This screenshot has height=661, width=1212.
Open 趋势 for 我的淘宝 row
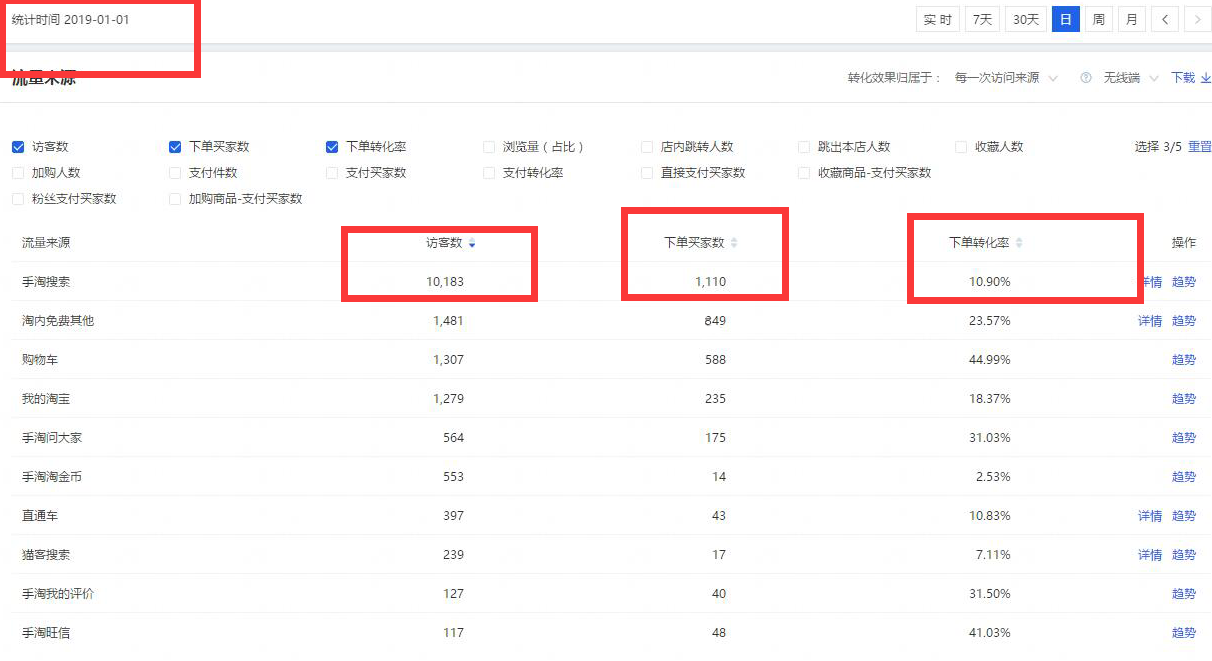tap(1184, 399)
